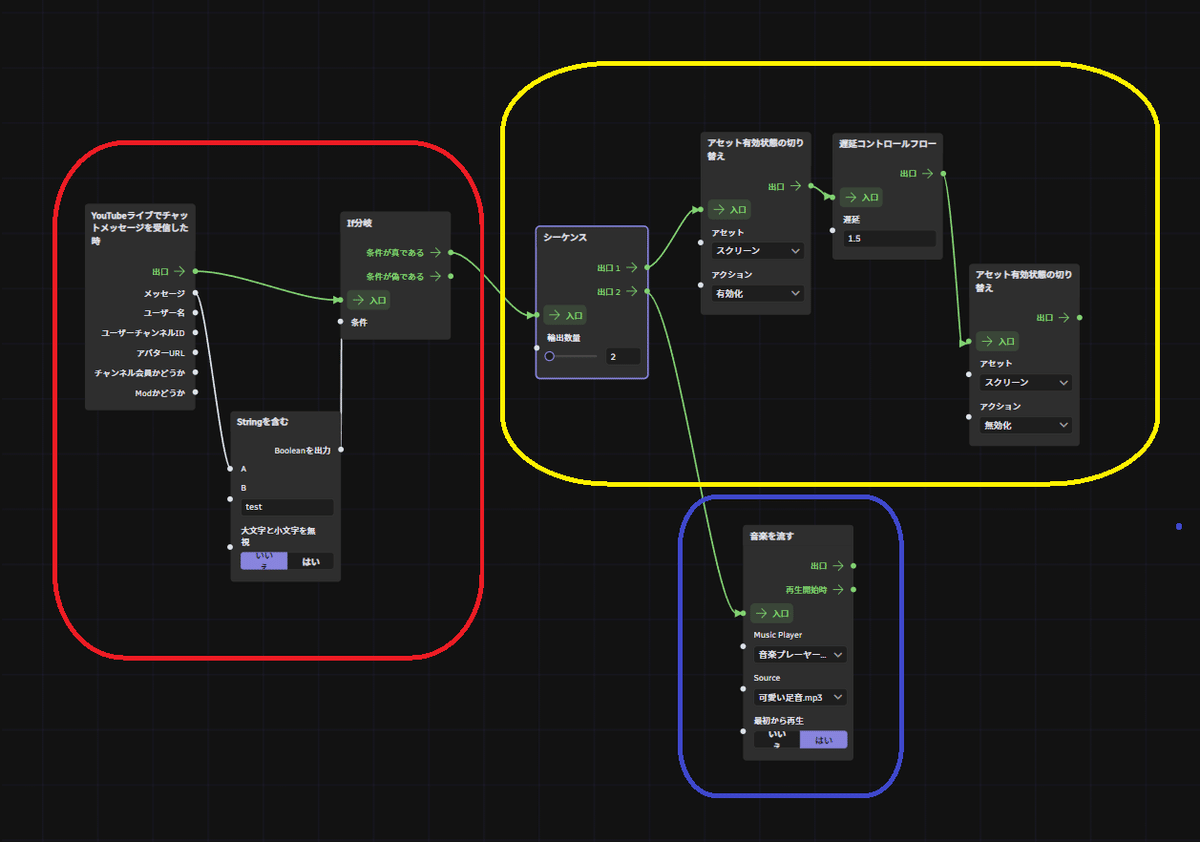The width and height of the screenshot is (1200, 842).
Task: Select the 音楽を流す node title
Action: coord(772,536)
